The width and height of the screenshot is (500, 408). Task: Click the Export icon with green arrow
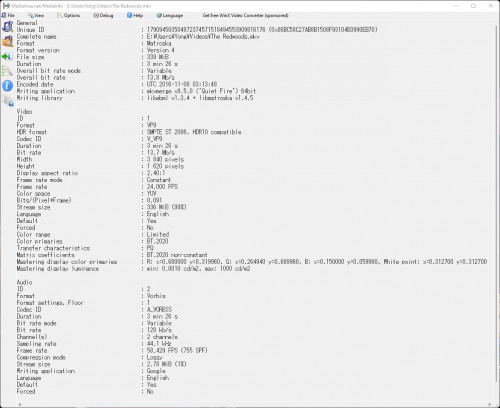(7, 57)
